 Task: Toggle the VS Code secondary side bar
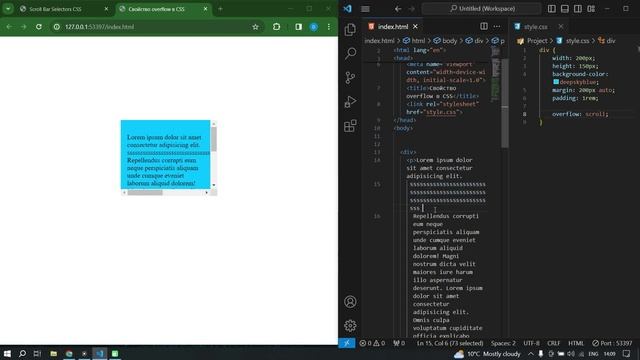(x=578, y=9)
